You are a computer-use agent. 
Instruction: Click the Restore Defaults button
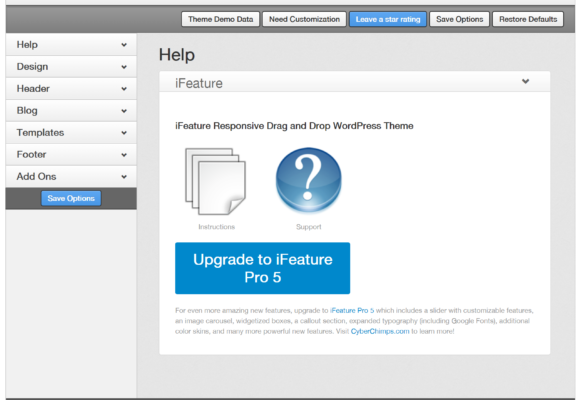tap(528, 19)
